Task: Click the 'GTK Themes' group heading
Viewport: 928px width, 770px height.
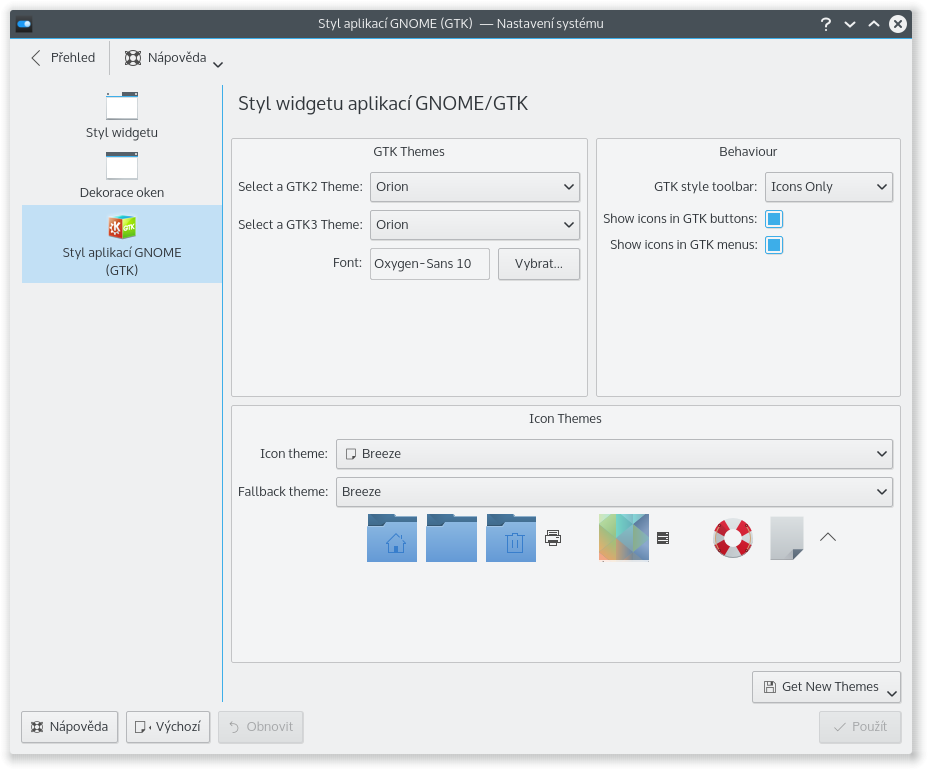Action: 409,152
